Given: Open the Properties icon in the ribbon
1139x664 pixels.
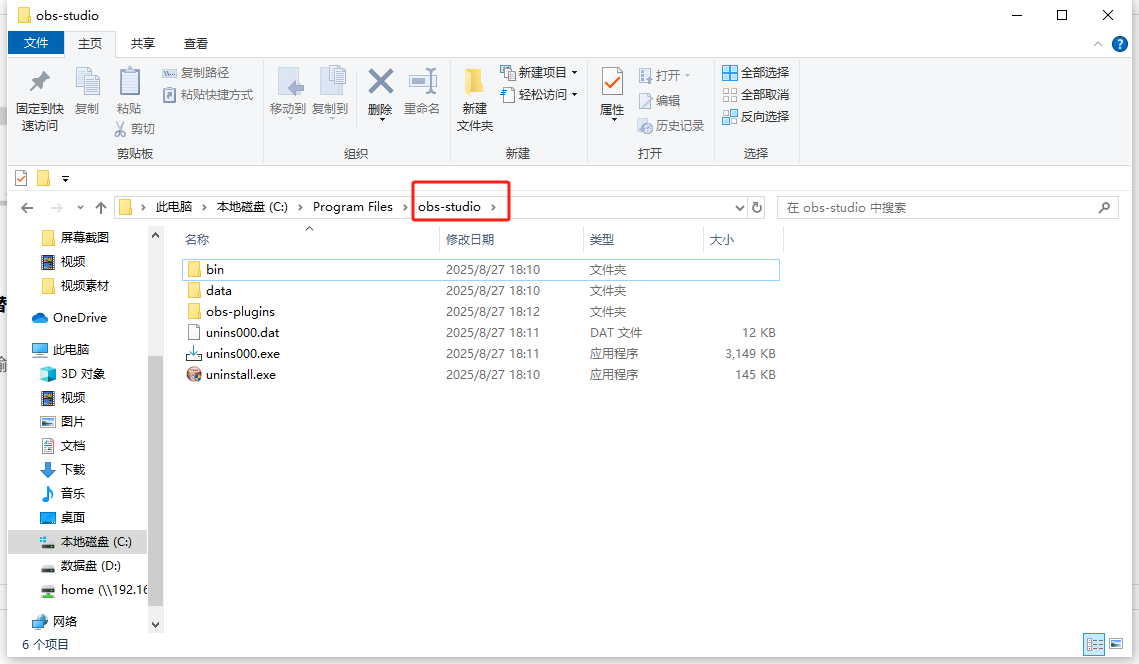Looking at the screenshot, I should coord(612,82).
